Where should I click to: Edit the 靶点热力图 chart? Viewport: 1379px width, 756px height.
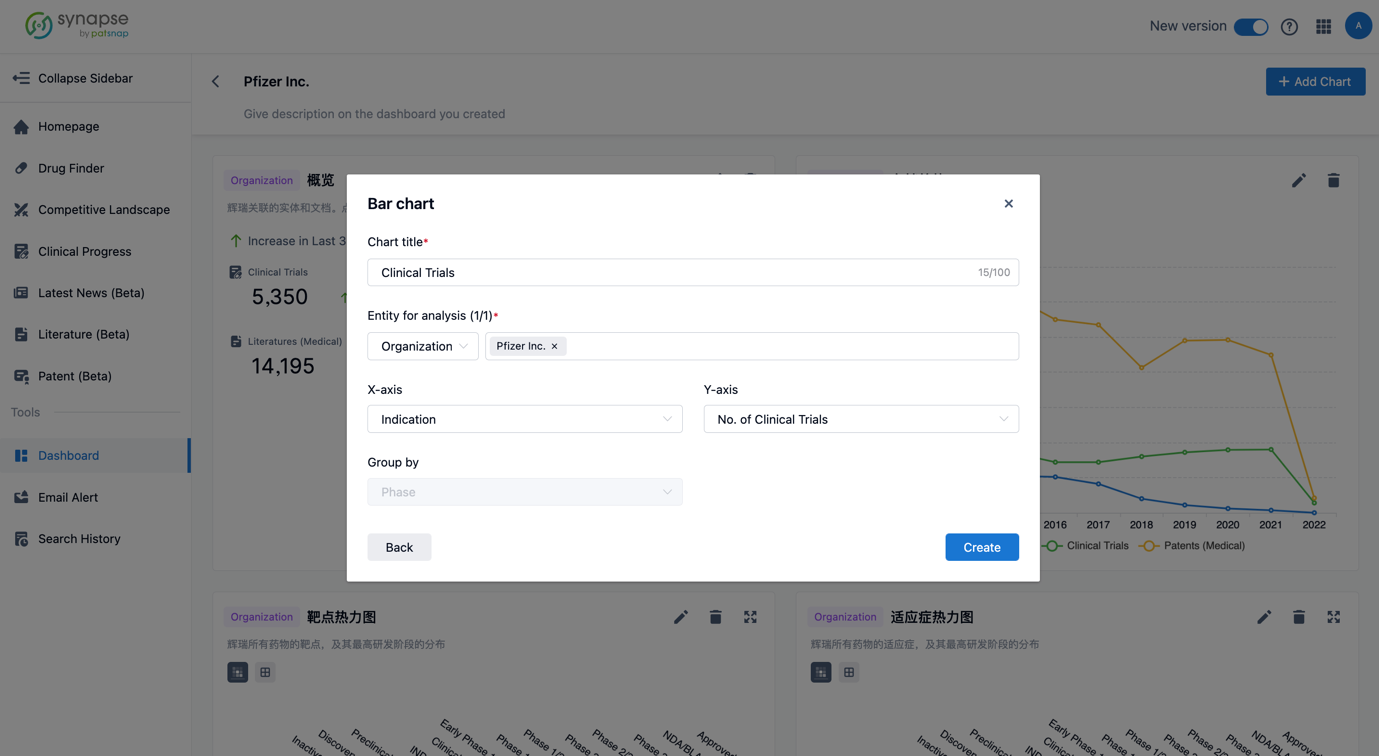(680, 617)
